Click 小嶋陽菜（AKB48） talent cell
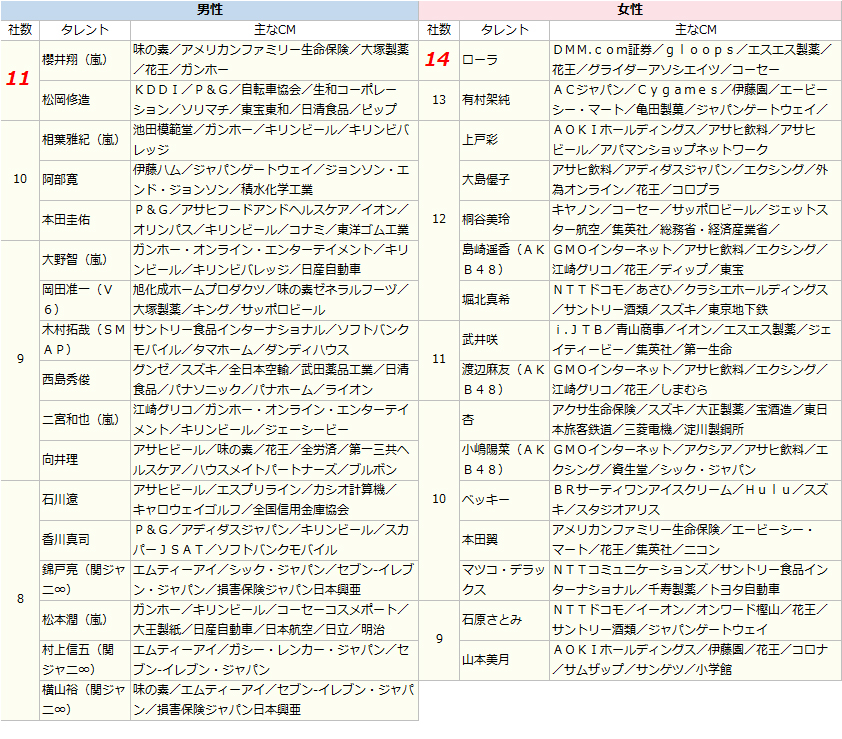 click(504, 460)
